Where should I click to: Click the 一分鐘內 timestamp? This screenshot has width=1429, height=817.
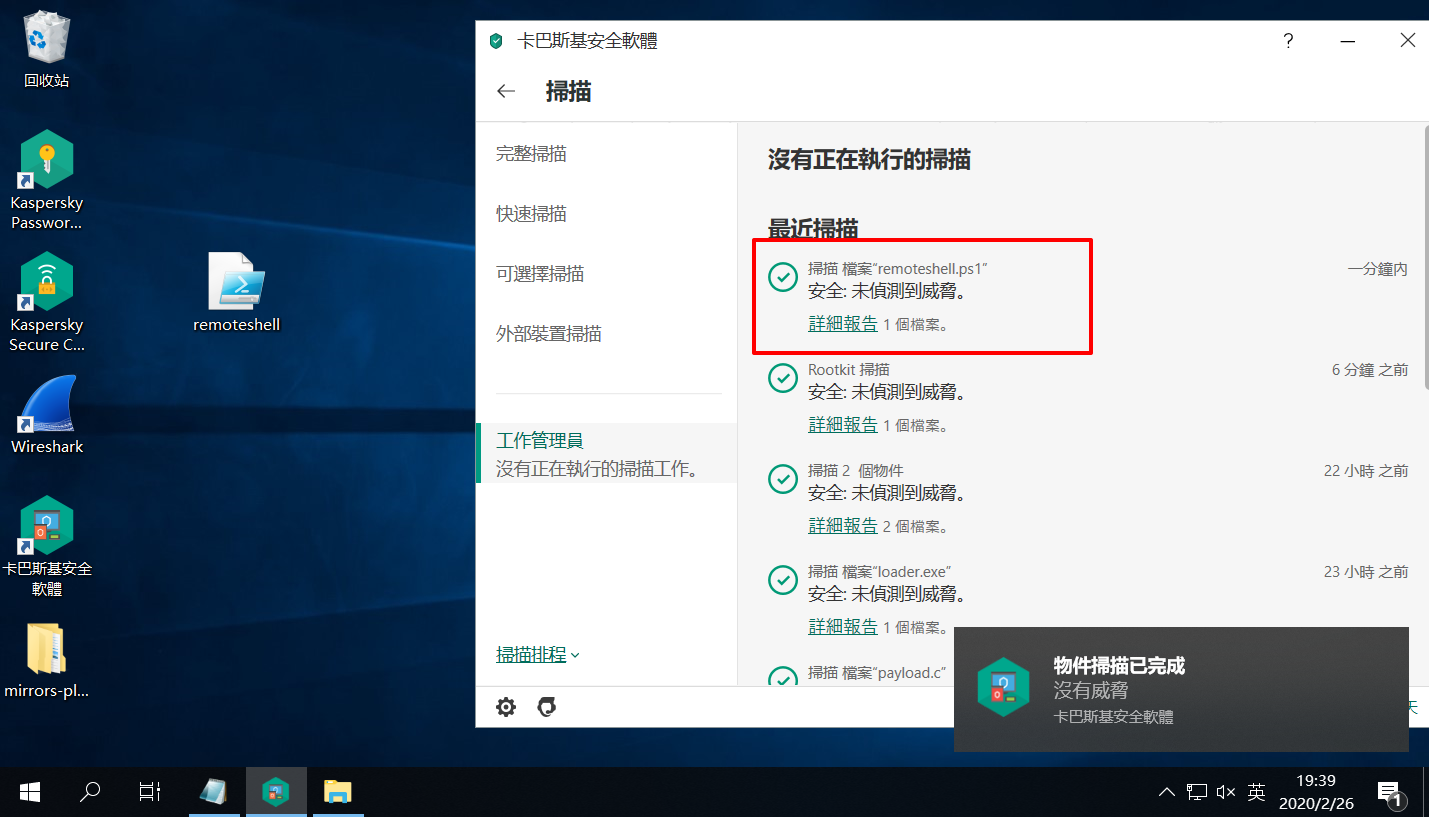pyautogui.click(x=1377, y=270)
